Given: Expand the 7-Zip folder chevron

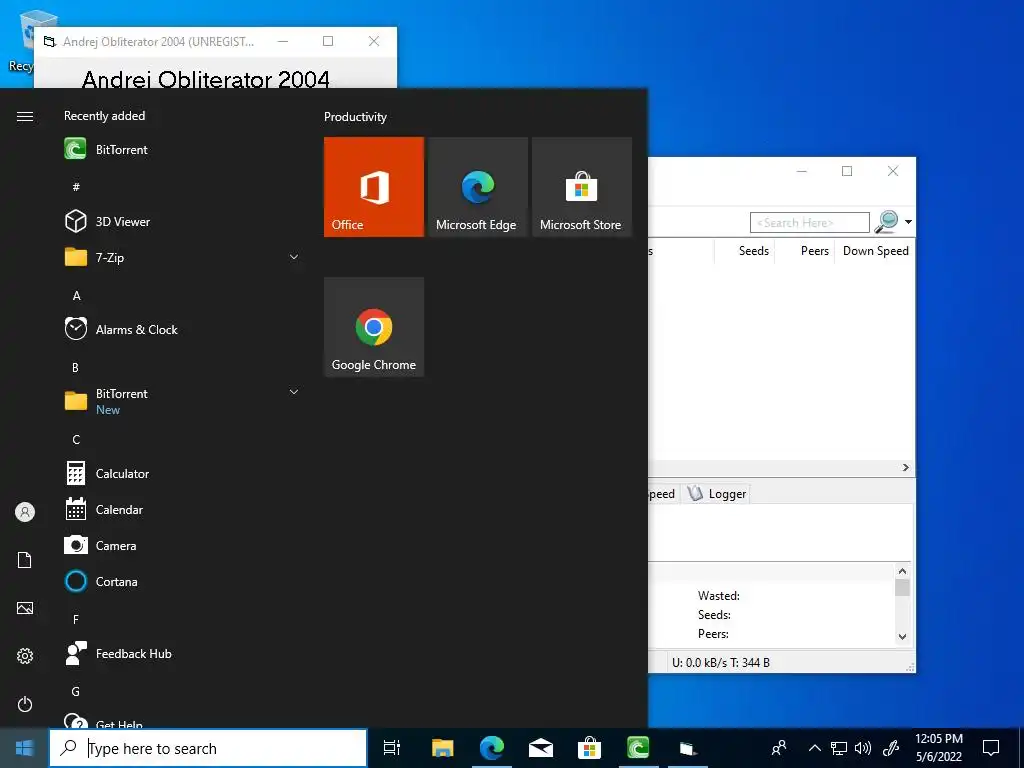Looking at the screenshot, I should [x=294, y=257].
